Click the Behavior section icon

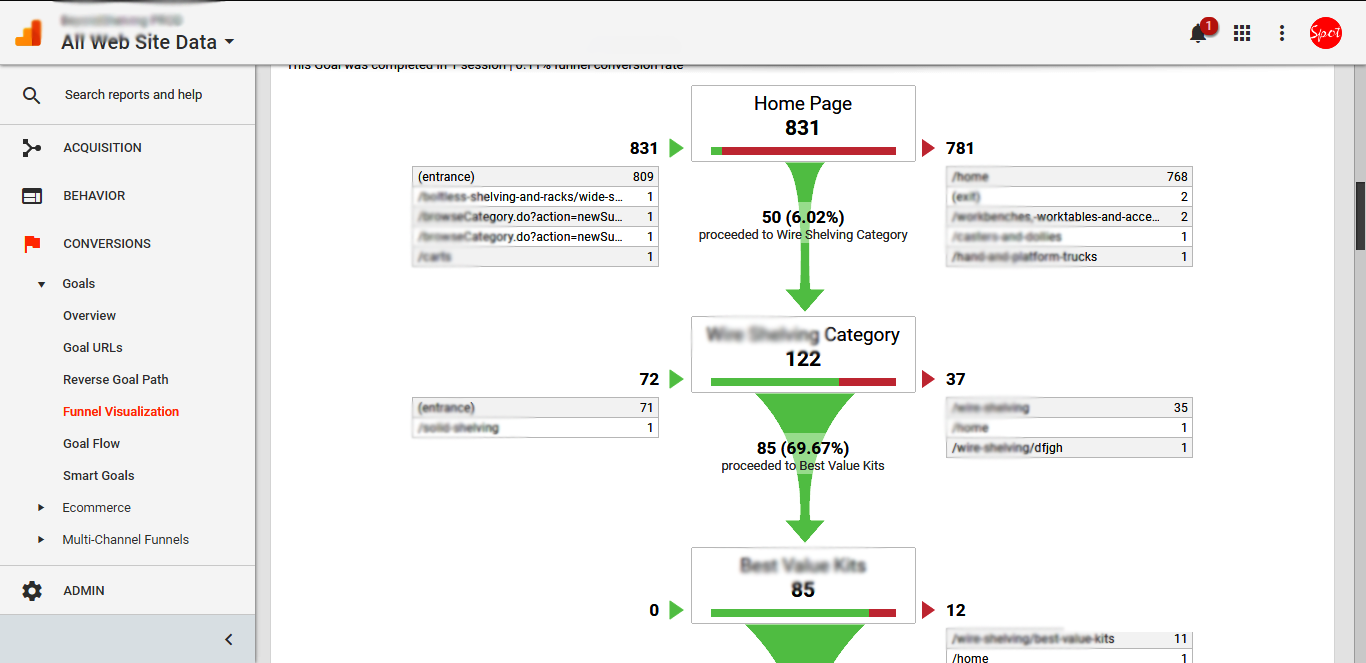pyautogui.click(x=32, y=196)
